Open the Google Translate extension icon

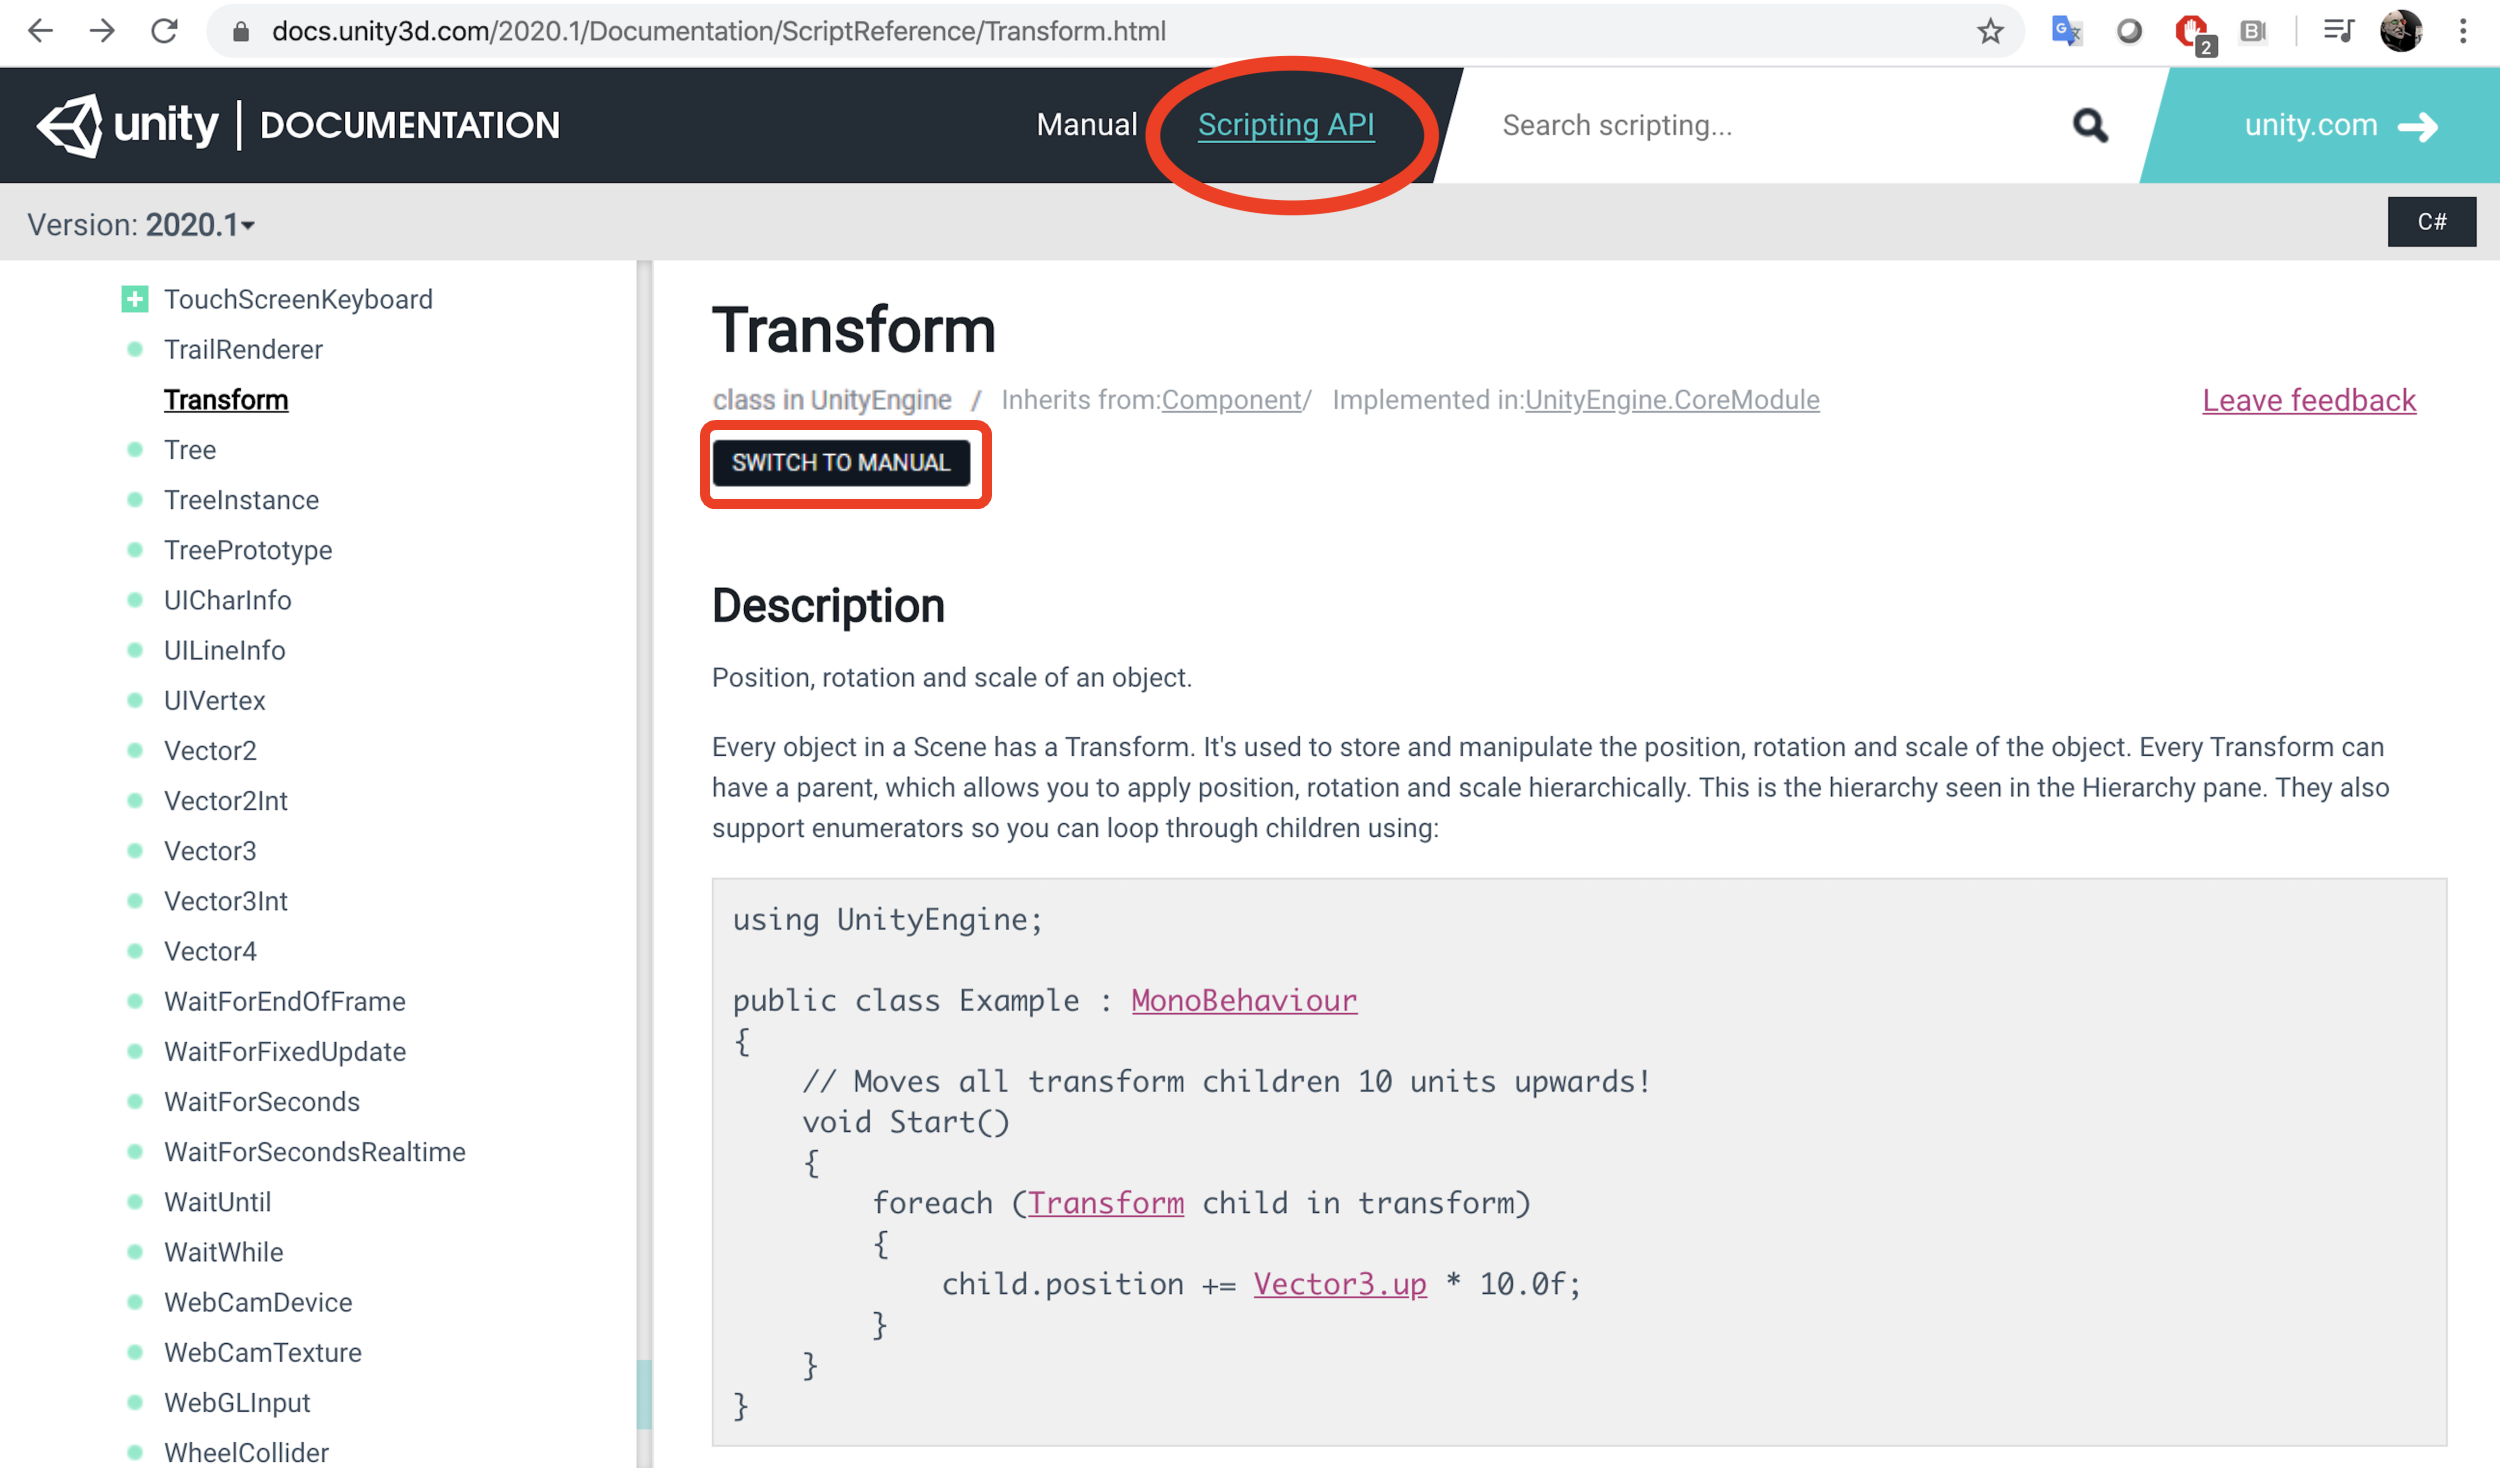click(2066, 32)
